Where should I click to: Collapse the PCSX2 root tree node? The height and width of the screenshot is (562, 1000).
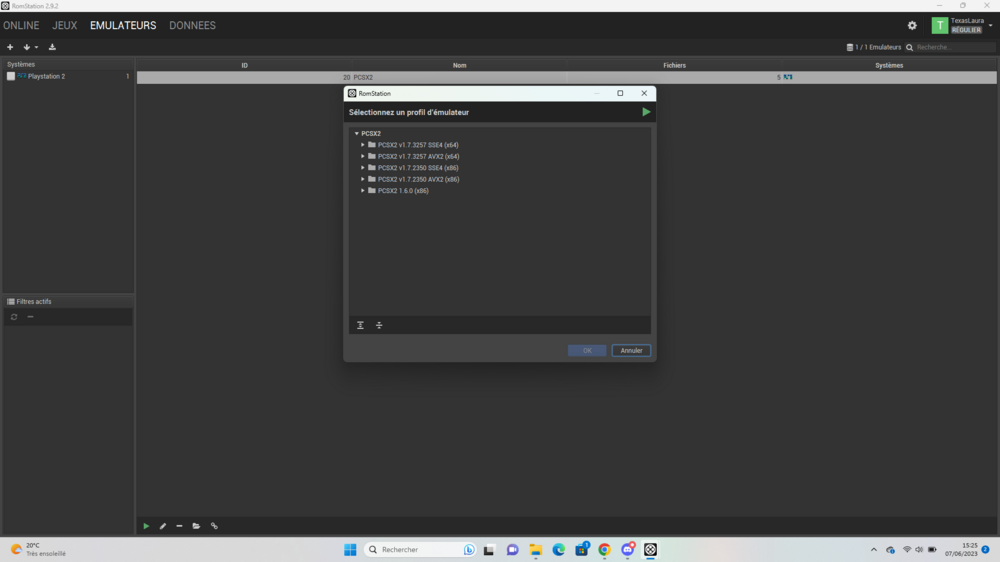pyautogui.click(x=356, y=133)
